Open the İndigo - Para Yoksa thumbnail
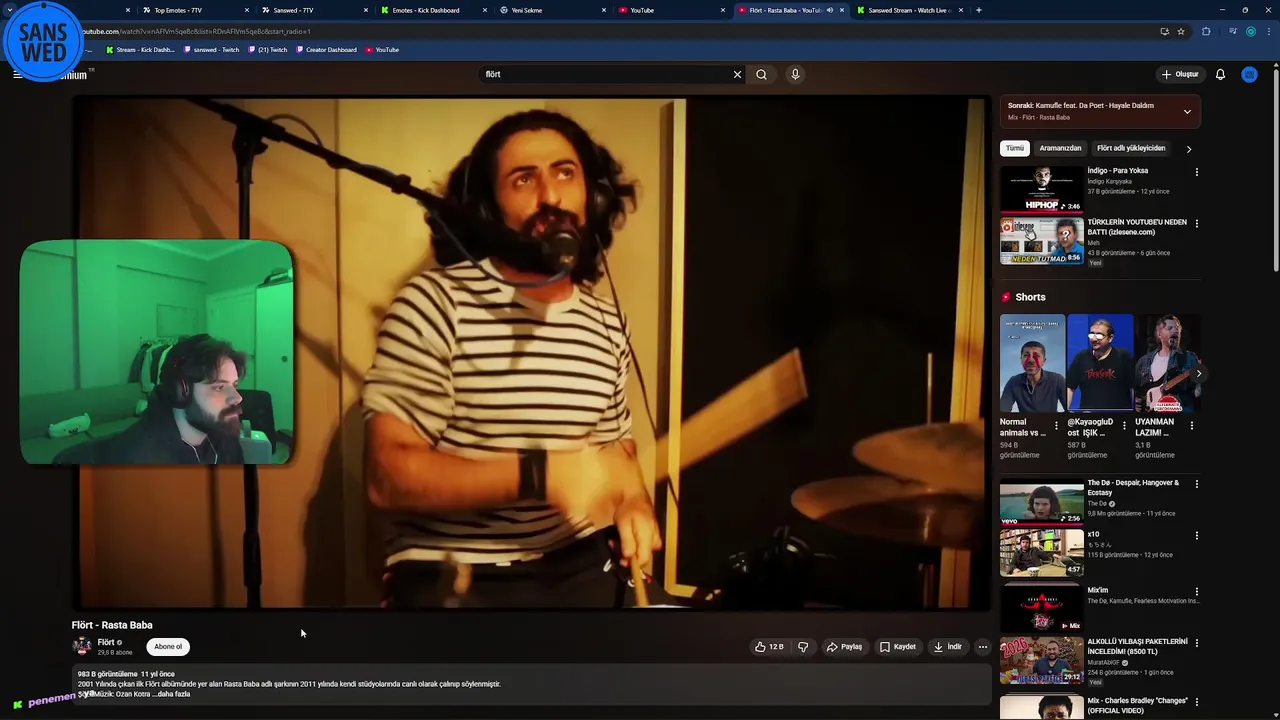 1042,188
